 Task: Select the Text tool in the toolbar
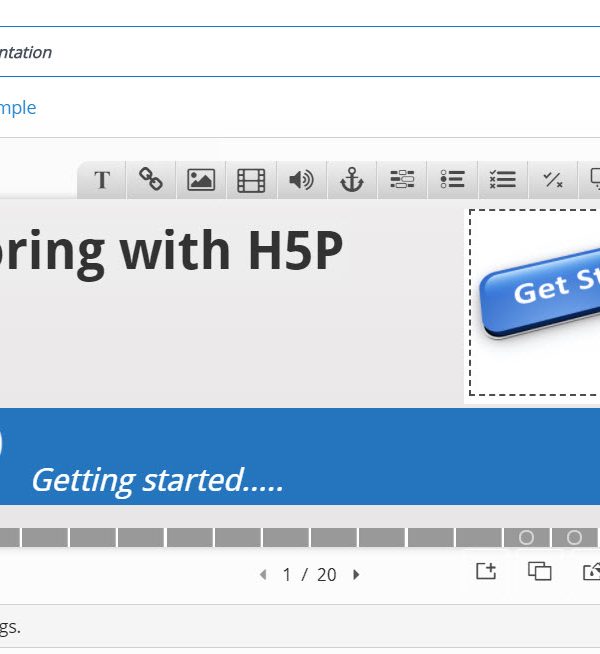coord(102,180)
